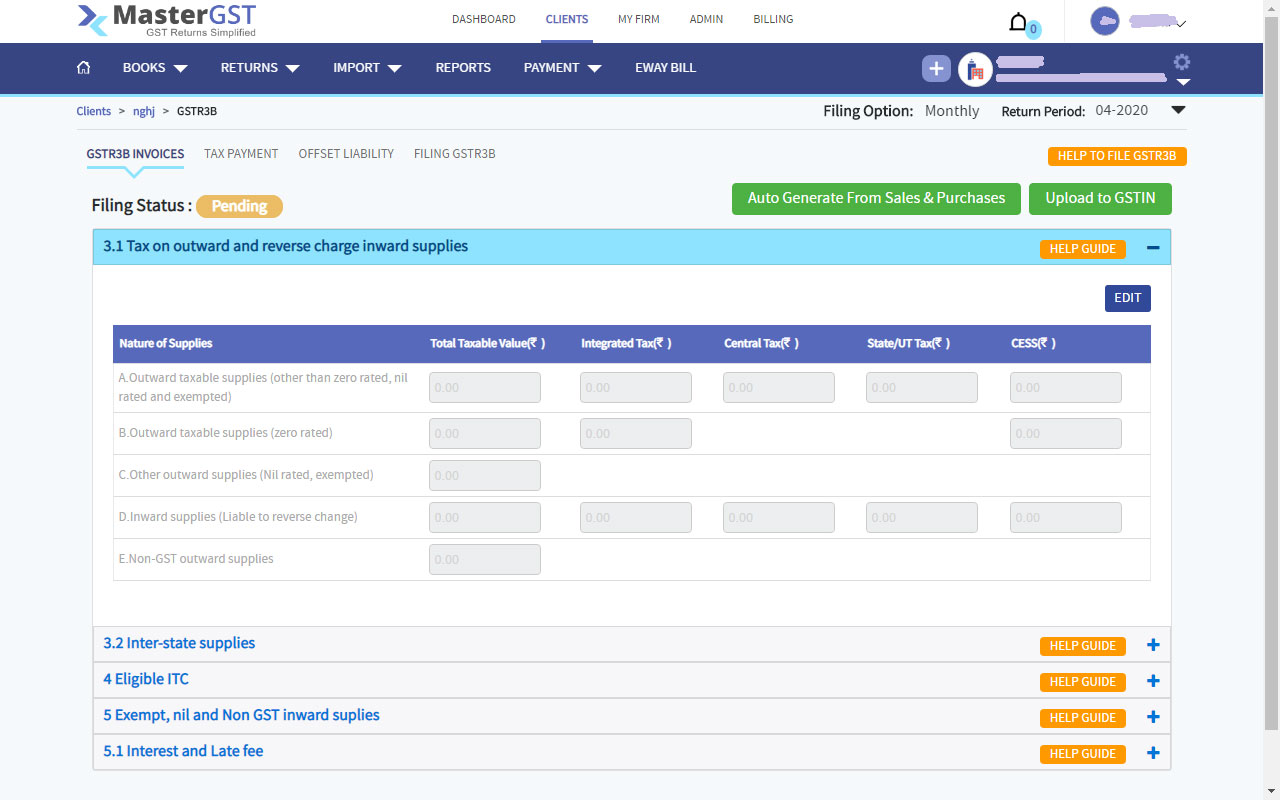Screen dimensions: 1280x800
Task: Expand the 3.2 Inter-state supplies section
Action: 1153,645
